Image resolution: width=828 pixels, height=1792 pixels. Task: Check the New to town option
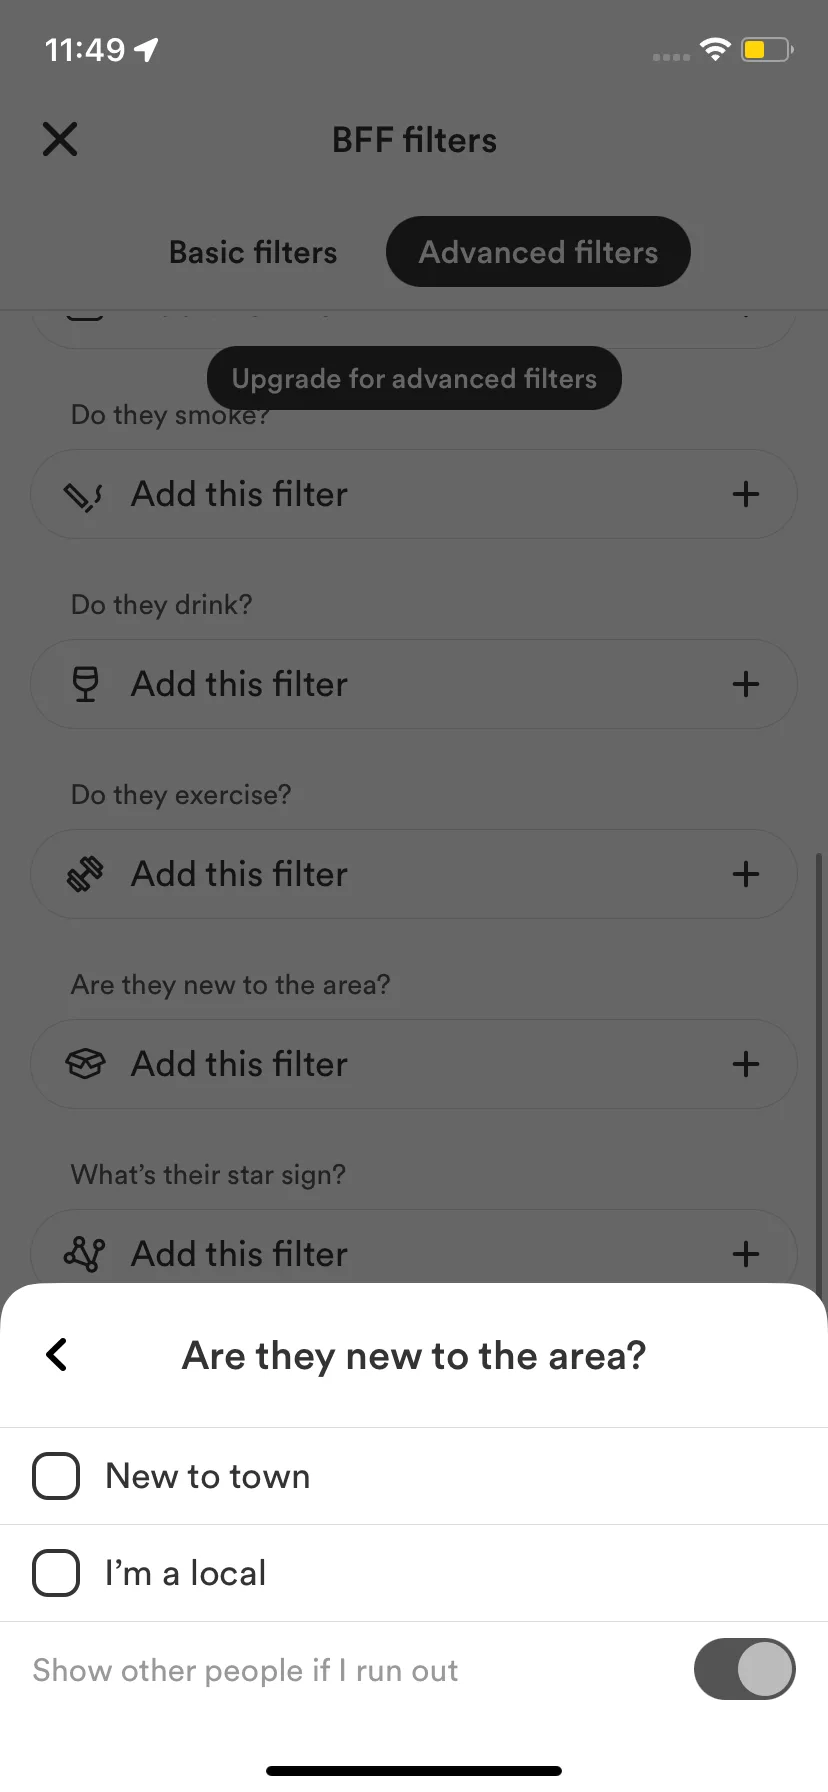tap(56, 1476)
